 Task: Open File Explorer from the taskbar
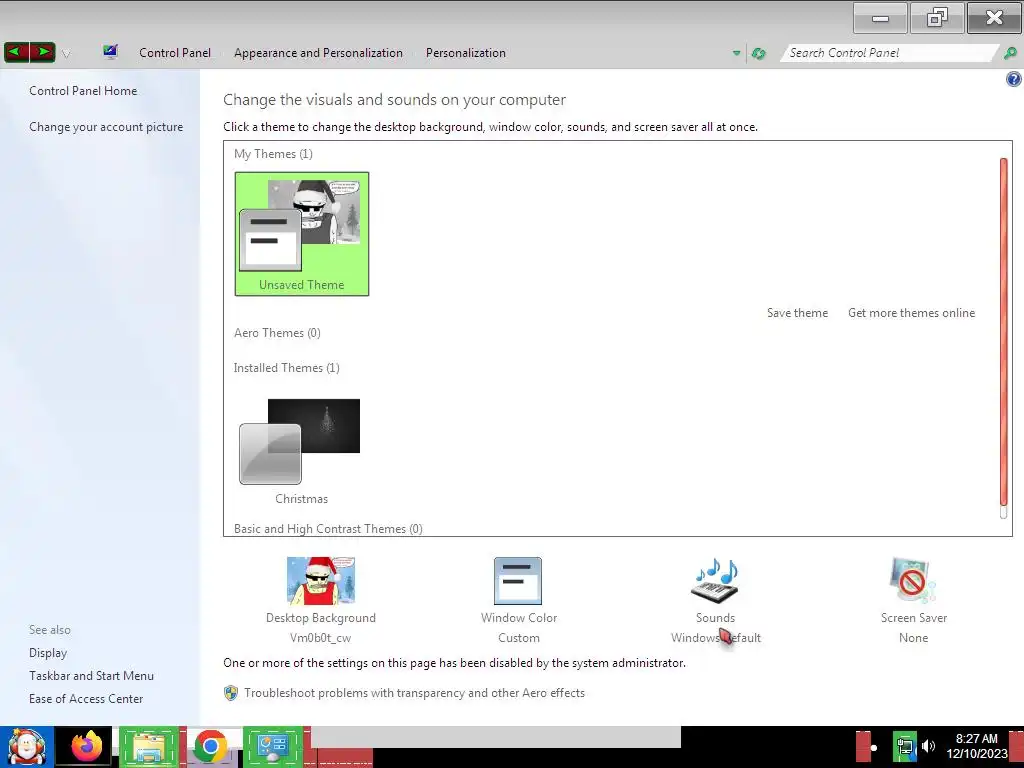(x=149, y=747)
